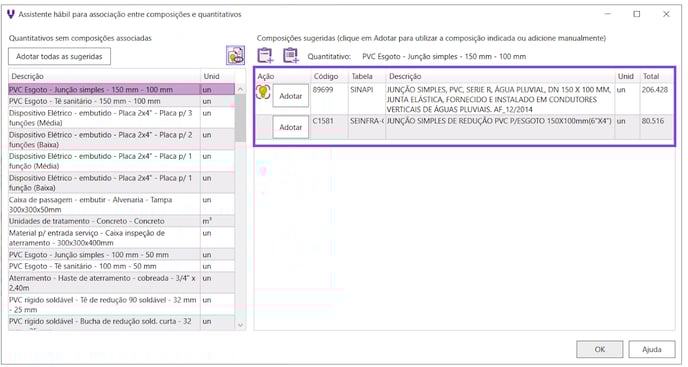This screenshot has width=688, height=367.
Task: Select Caixa de passagem embutir Alvenaria row
Action: tap(122, 205)
